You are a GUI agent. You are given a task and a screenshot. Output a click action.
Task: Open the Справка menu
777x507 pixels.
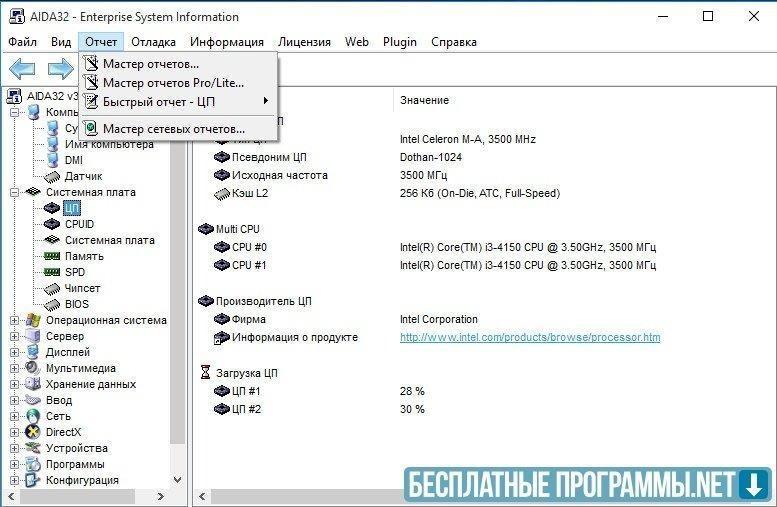(454, 42)
